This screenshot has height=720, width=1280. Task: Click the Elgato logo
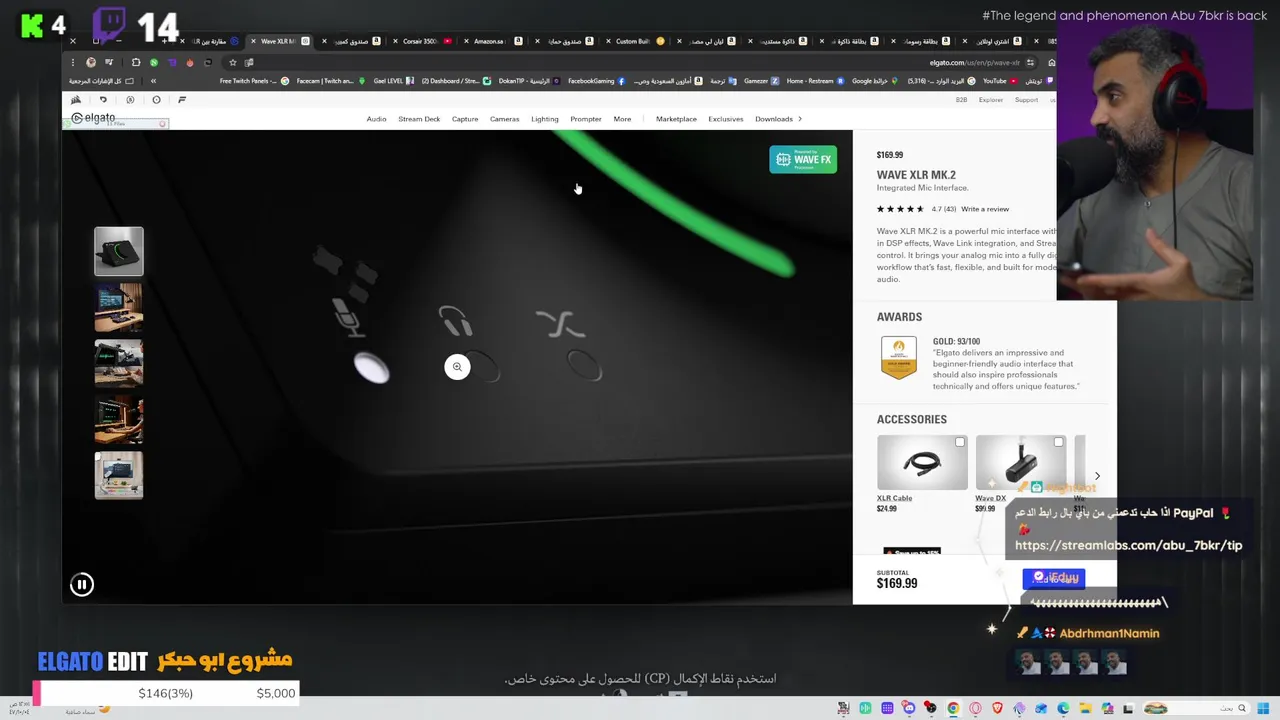click(x=93, y=118)
